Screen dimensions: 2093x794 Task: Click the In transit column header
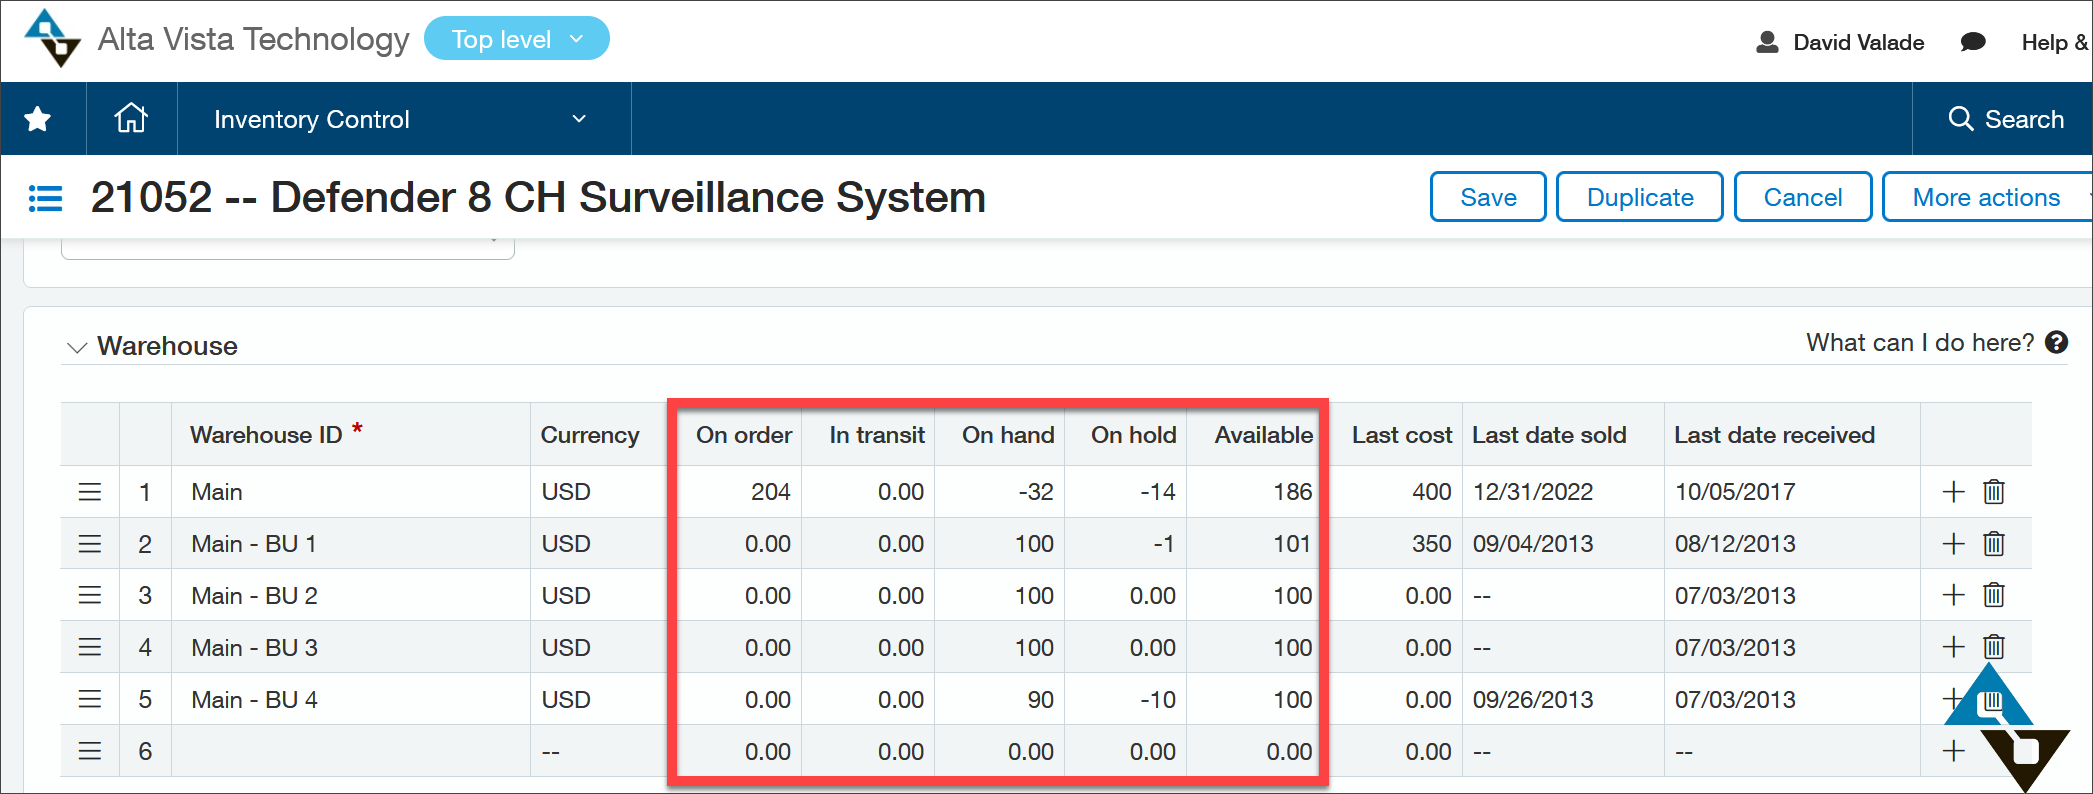pos(877,435)
